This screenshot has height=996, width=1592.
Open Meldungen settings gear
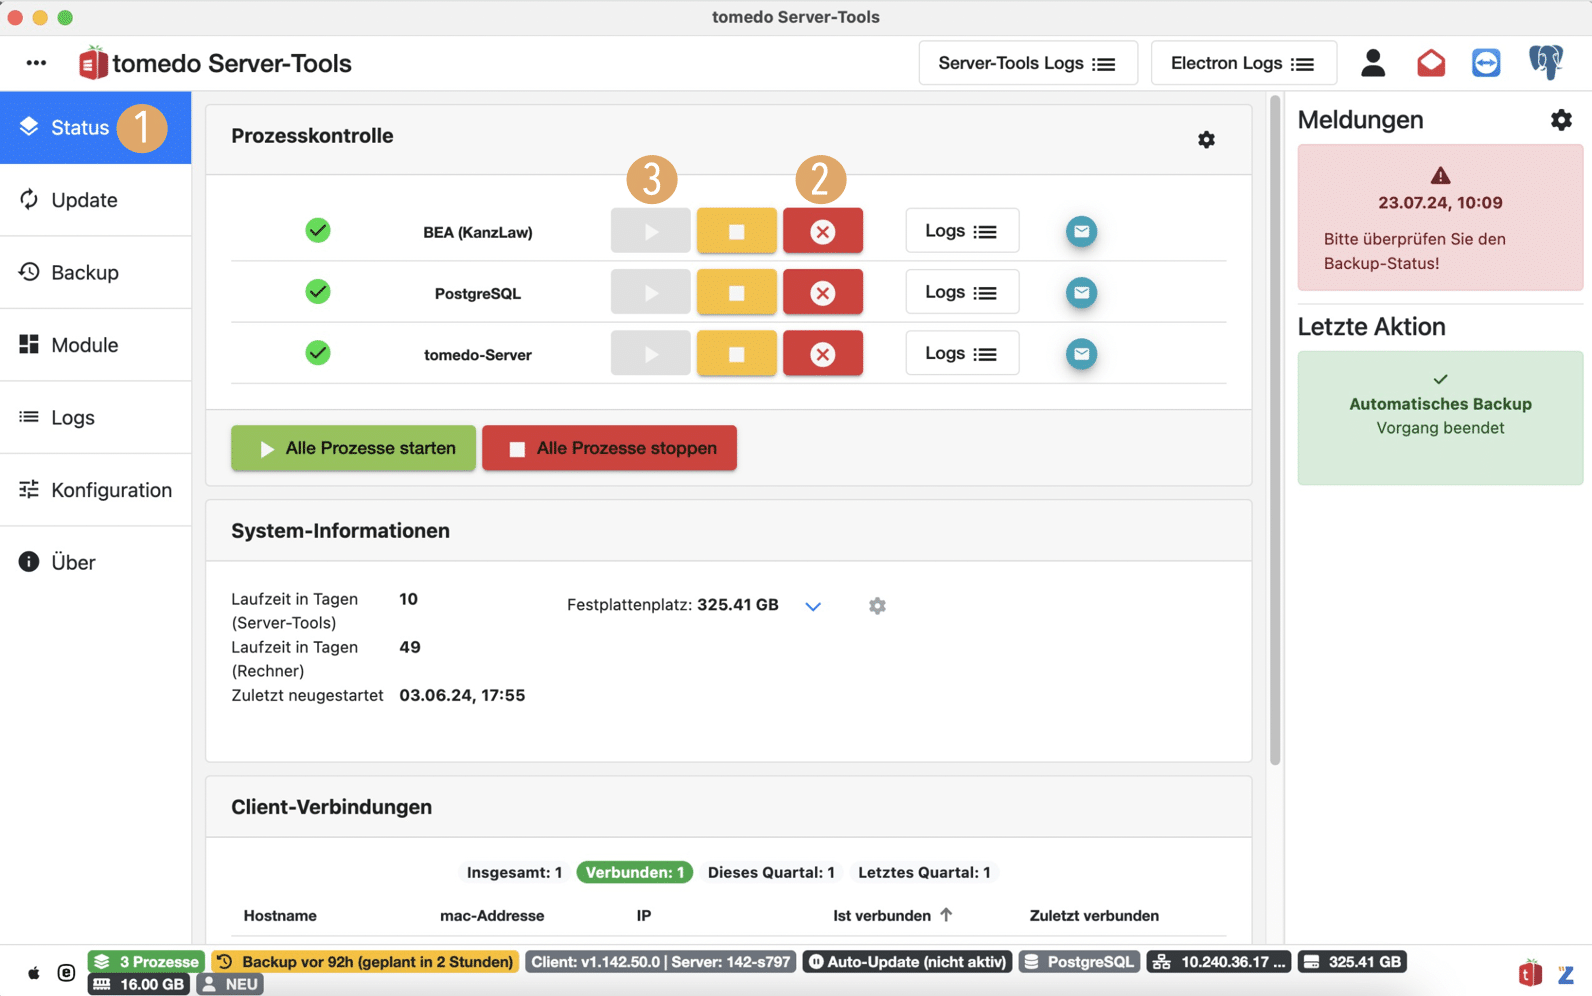(x=1561, y=120)
